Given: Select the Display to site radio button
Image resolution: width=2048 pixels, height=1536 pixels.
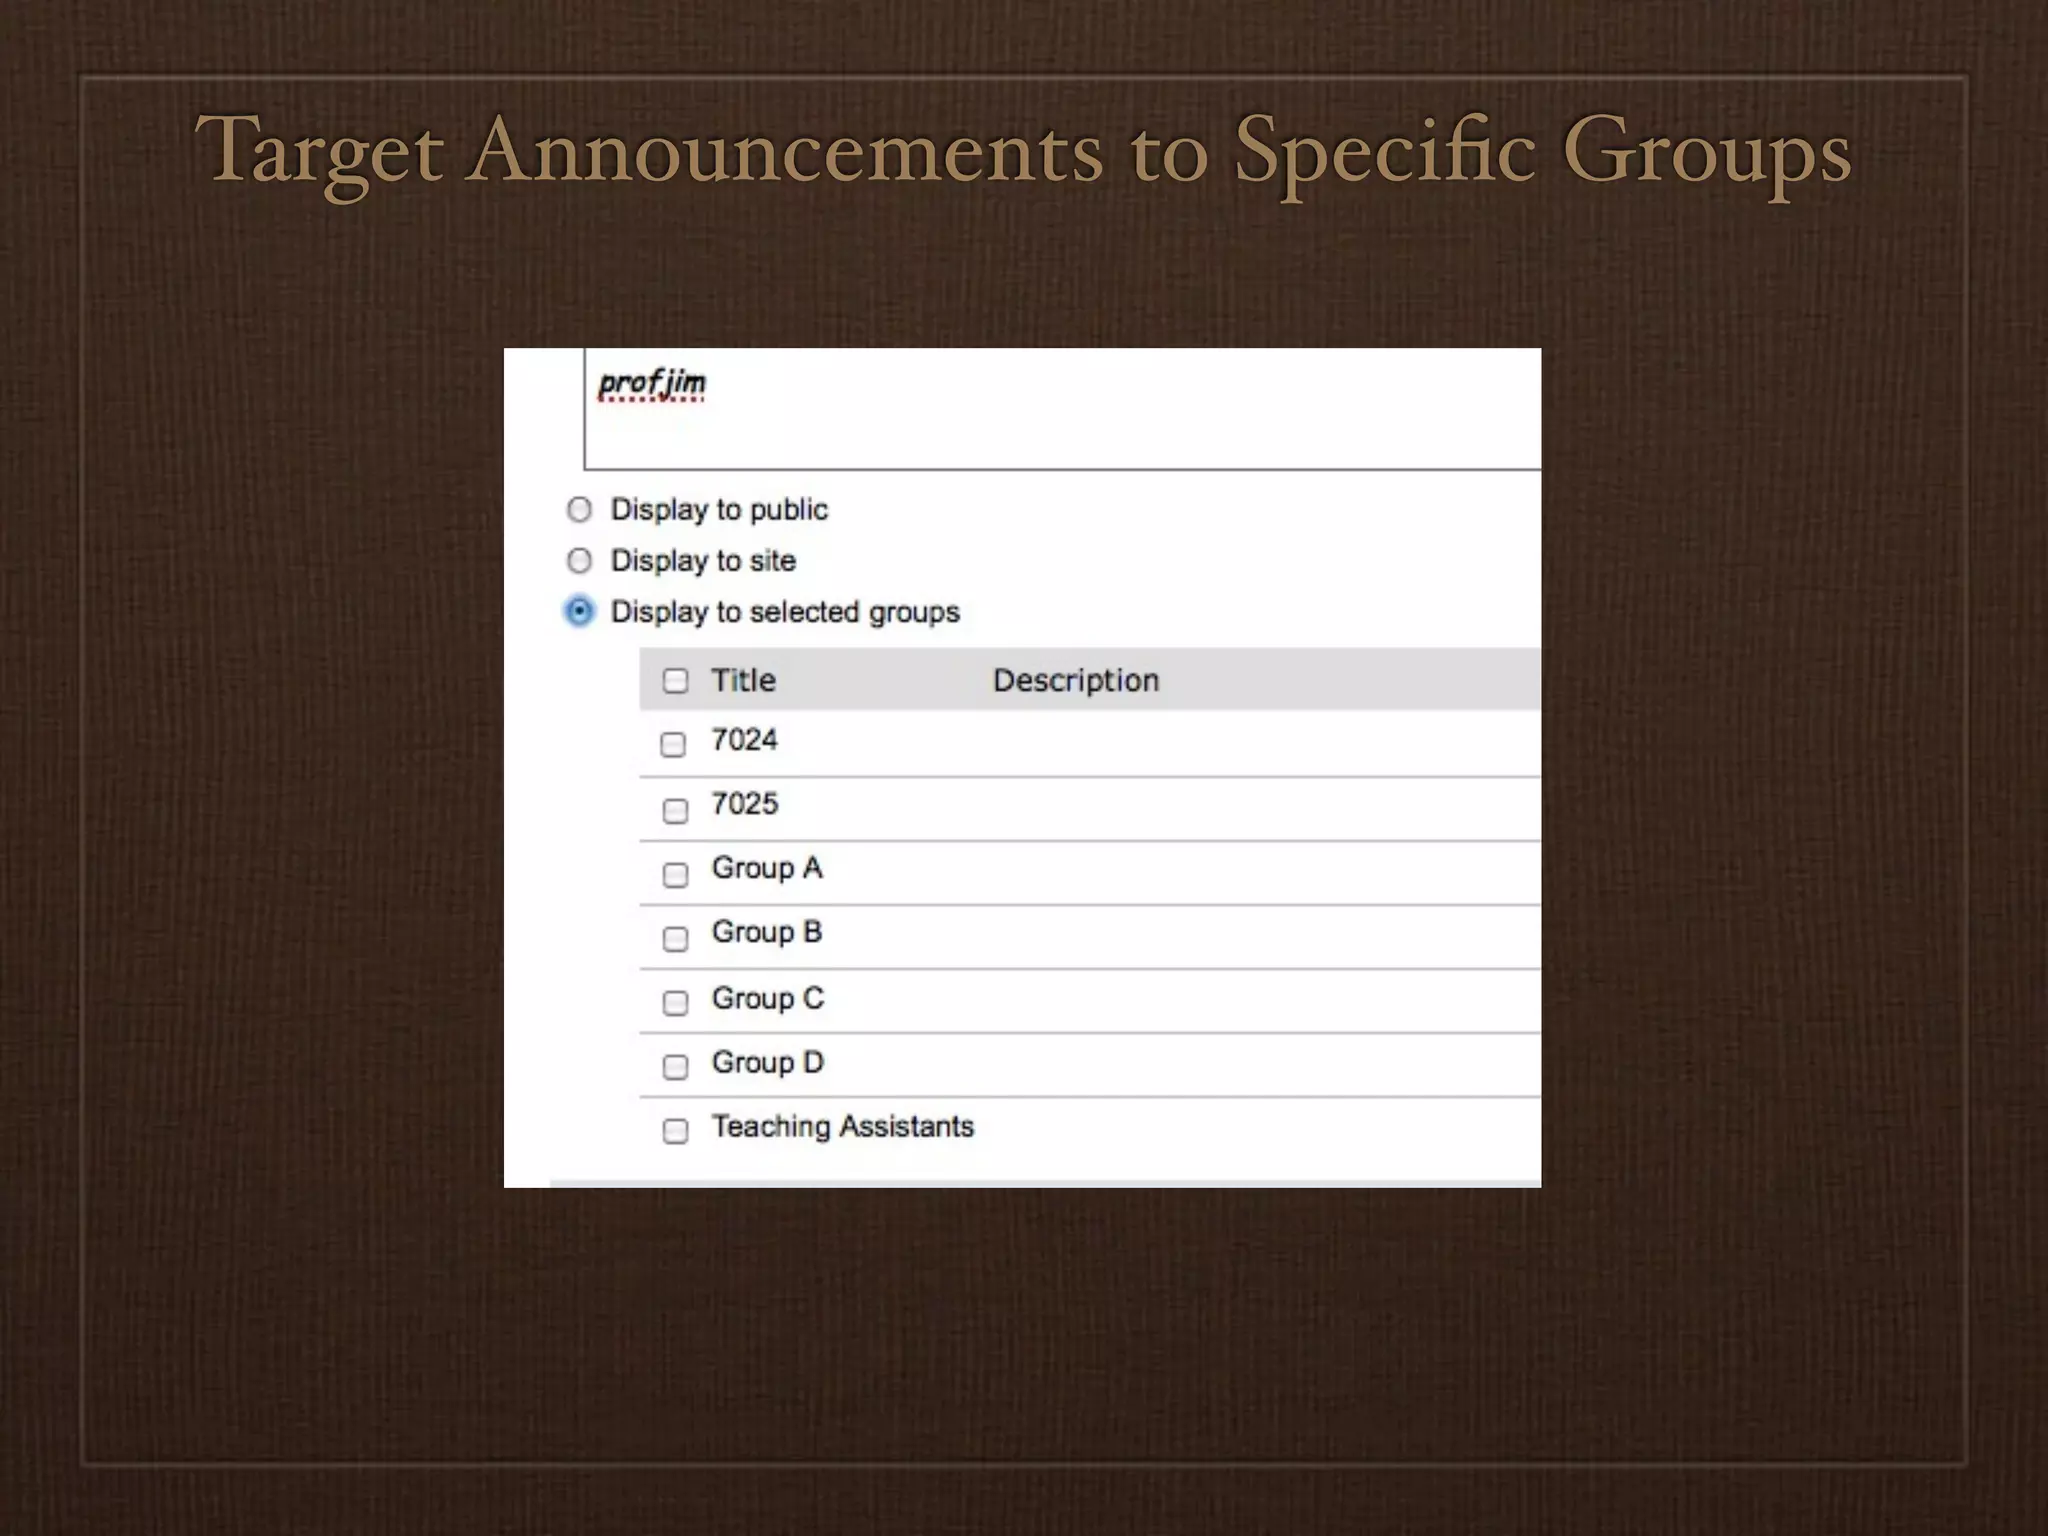Looking at the screenshot, I should (579, 561).
